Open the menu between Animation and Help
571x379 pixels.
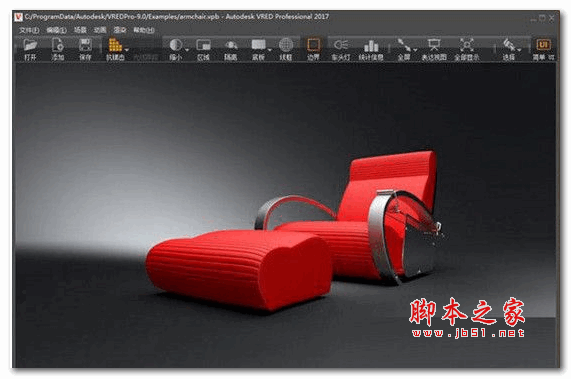click(x=120, y=30)
